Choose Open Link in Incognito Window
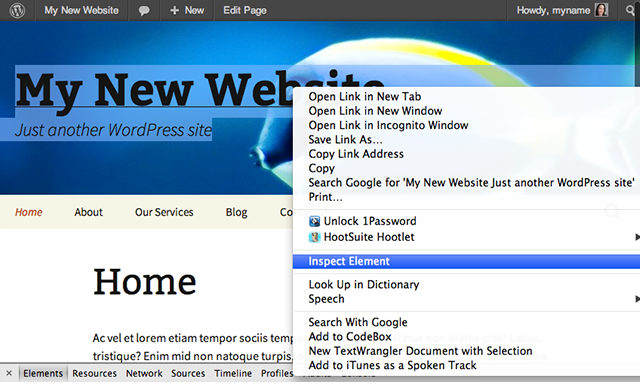The image size is (640, 382). pos(388,125)
